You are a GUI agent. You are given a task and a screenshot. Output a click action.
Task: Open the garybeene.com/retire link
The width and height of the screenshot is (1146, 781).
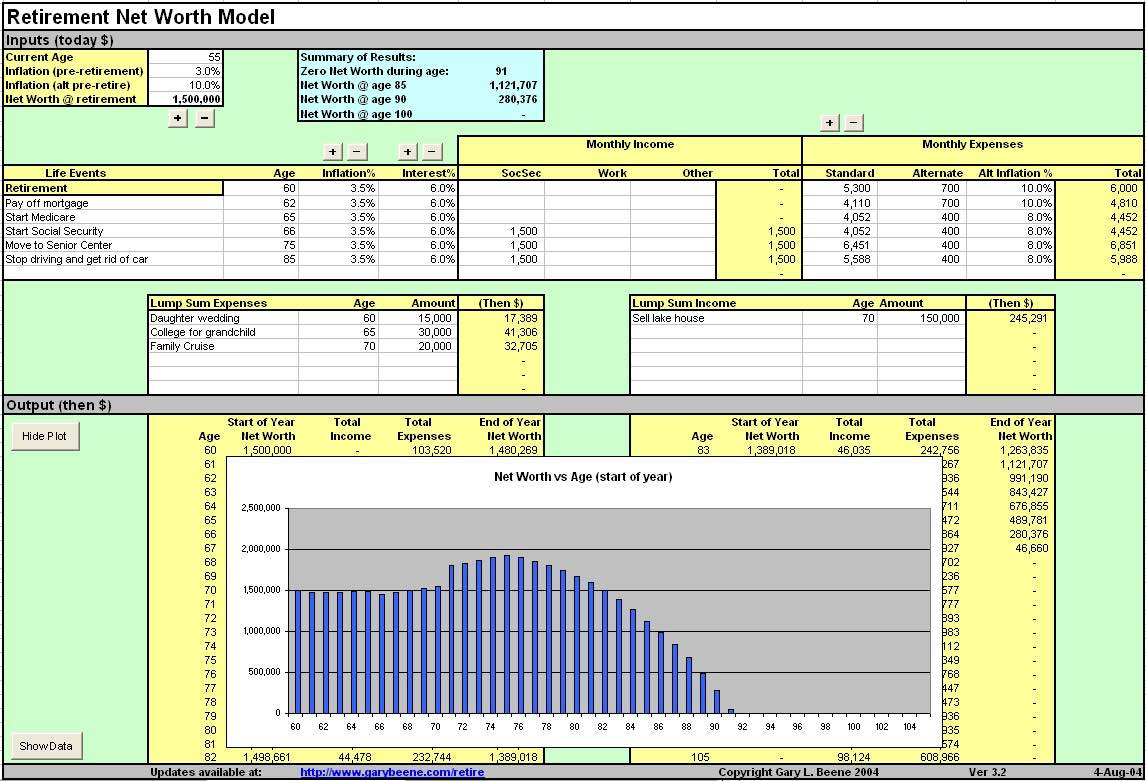(392, 772)
